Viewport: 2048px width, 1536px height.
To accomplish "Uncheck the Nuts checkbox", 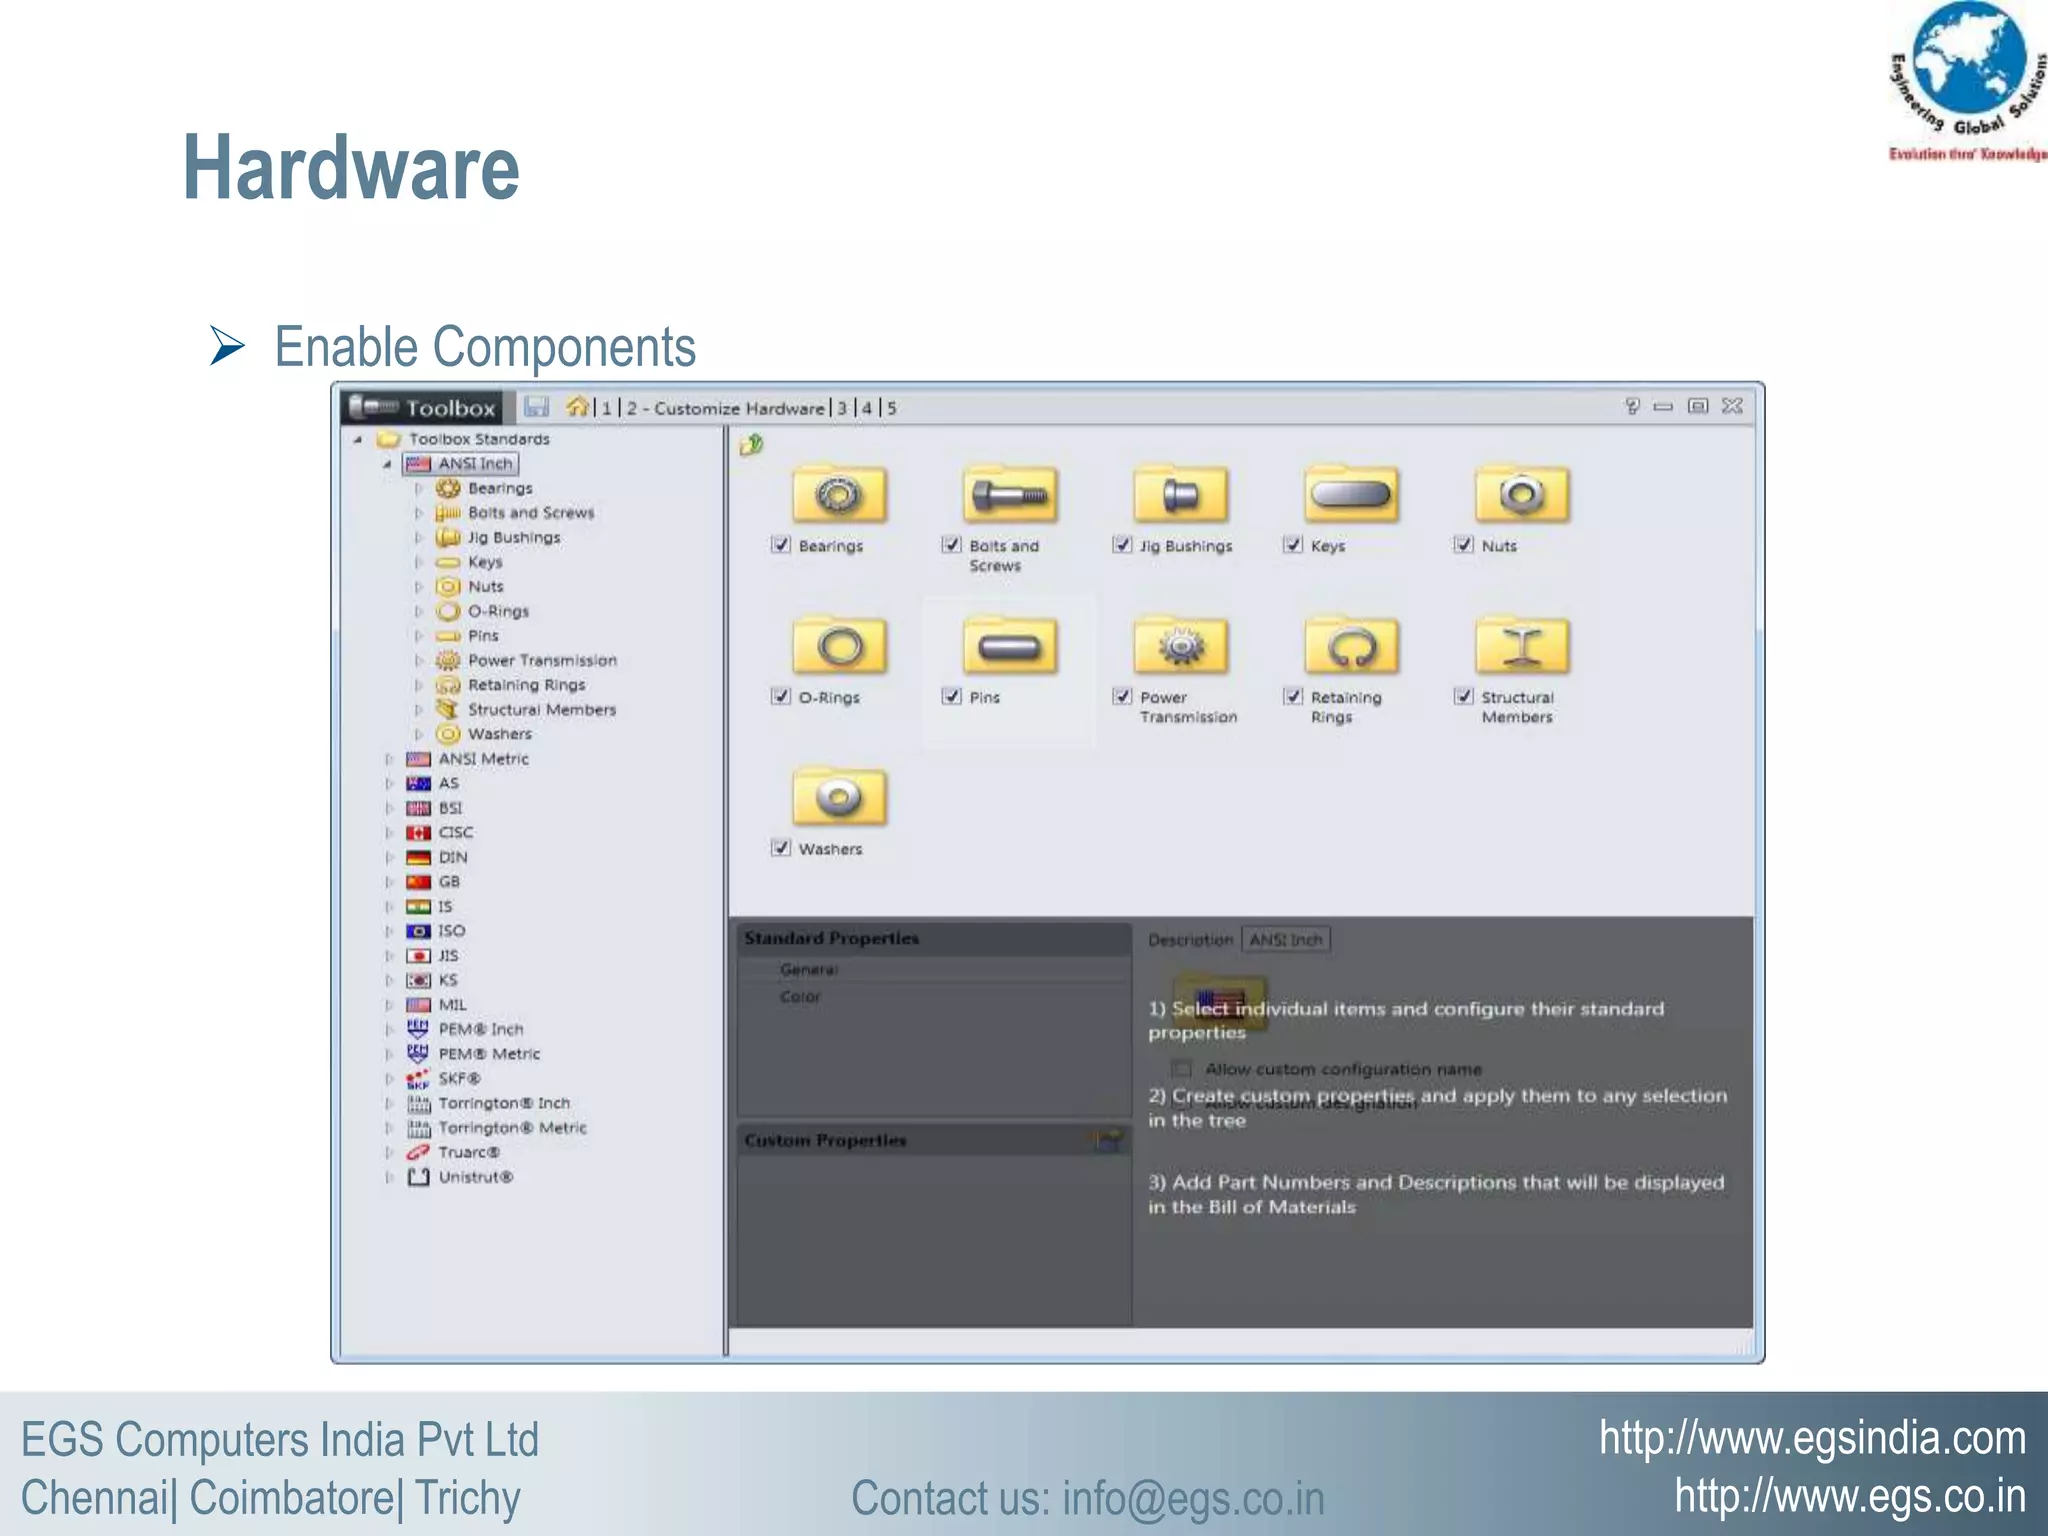I will coord(1464,545).
